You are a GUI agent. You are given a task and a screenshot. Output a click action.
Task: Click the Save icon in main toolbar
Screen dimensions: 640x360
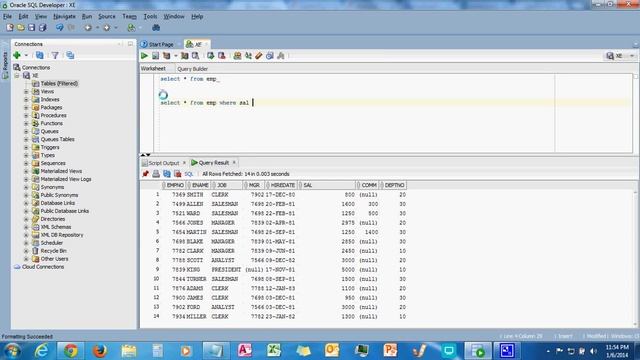[x=31, y=28]
